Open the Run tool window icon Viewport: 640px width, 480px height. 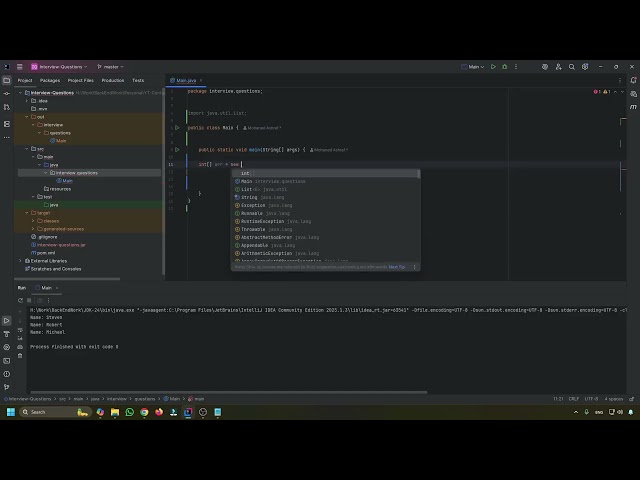(x=7, y=320)
